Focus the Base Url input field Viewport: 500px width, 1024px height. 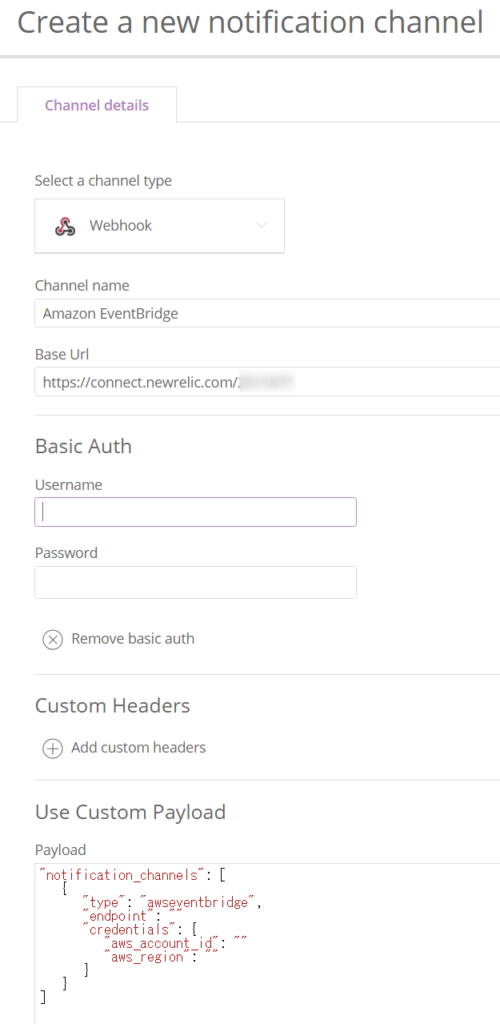[267, 381]
